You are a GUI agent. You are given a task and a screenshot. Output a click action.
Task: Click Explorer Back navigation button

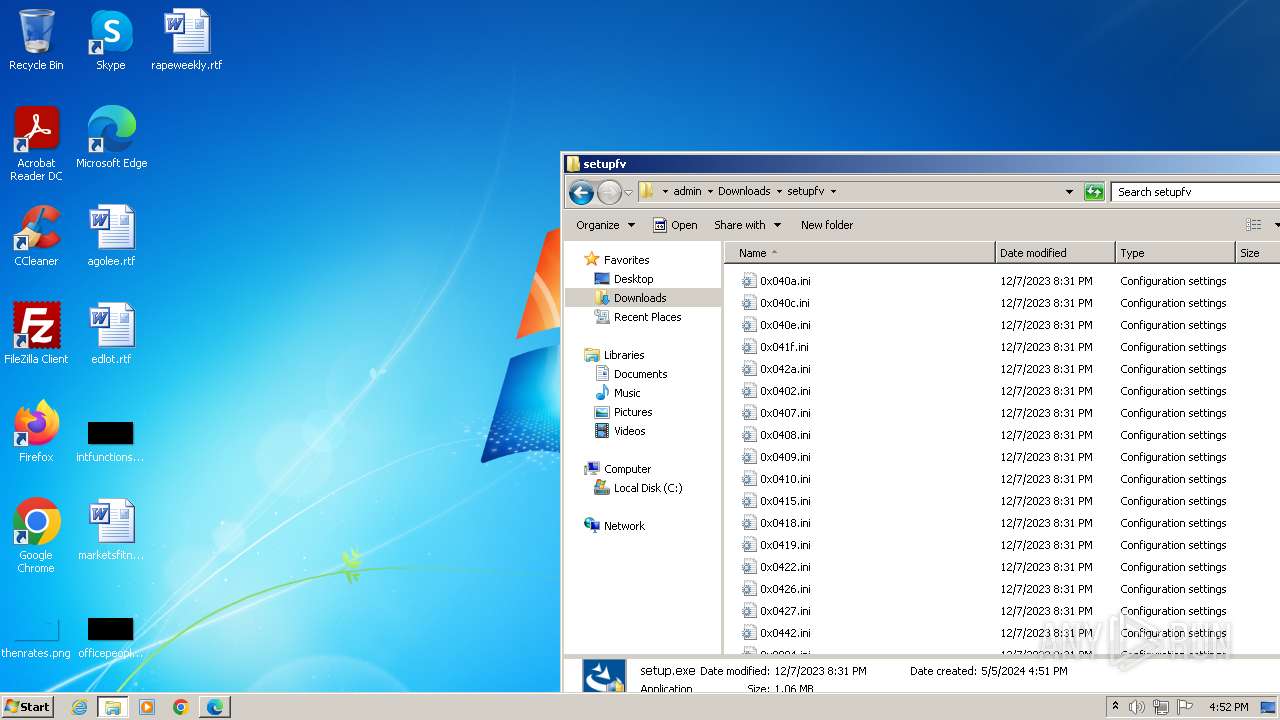coord(581,192)
